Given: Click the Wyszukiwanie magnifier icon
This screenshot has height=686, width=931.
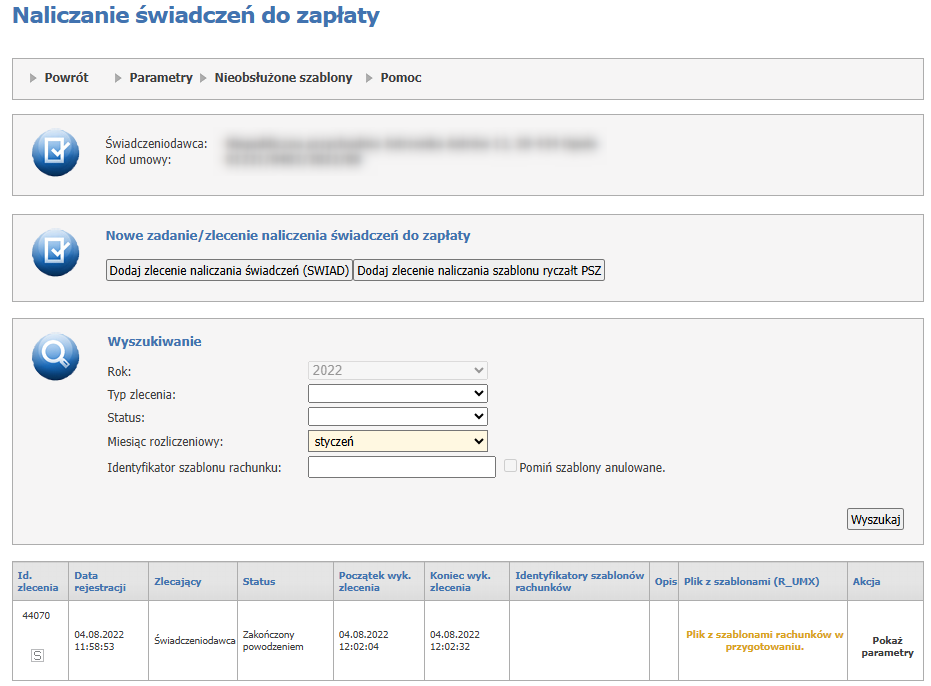Looking at the screenshot, I should [56, 356].
